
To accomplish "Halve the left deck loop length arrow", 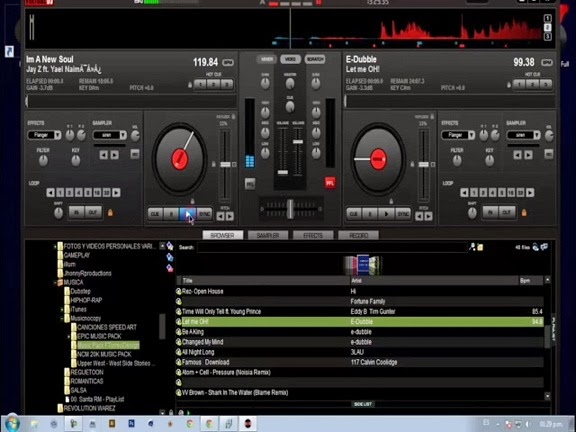I will click(50, 192).
